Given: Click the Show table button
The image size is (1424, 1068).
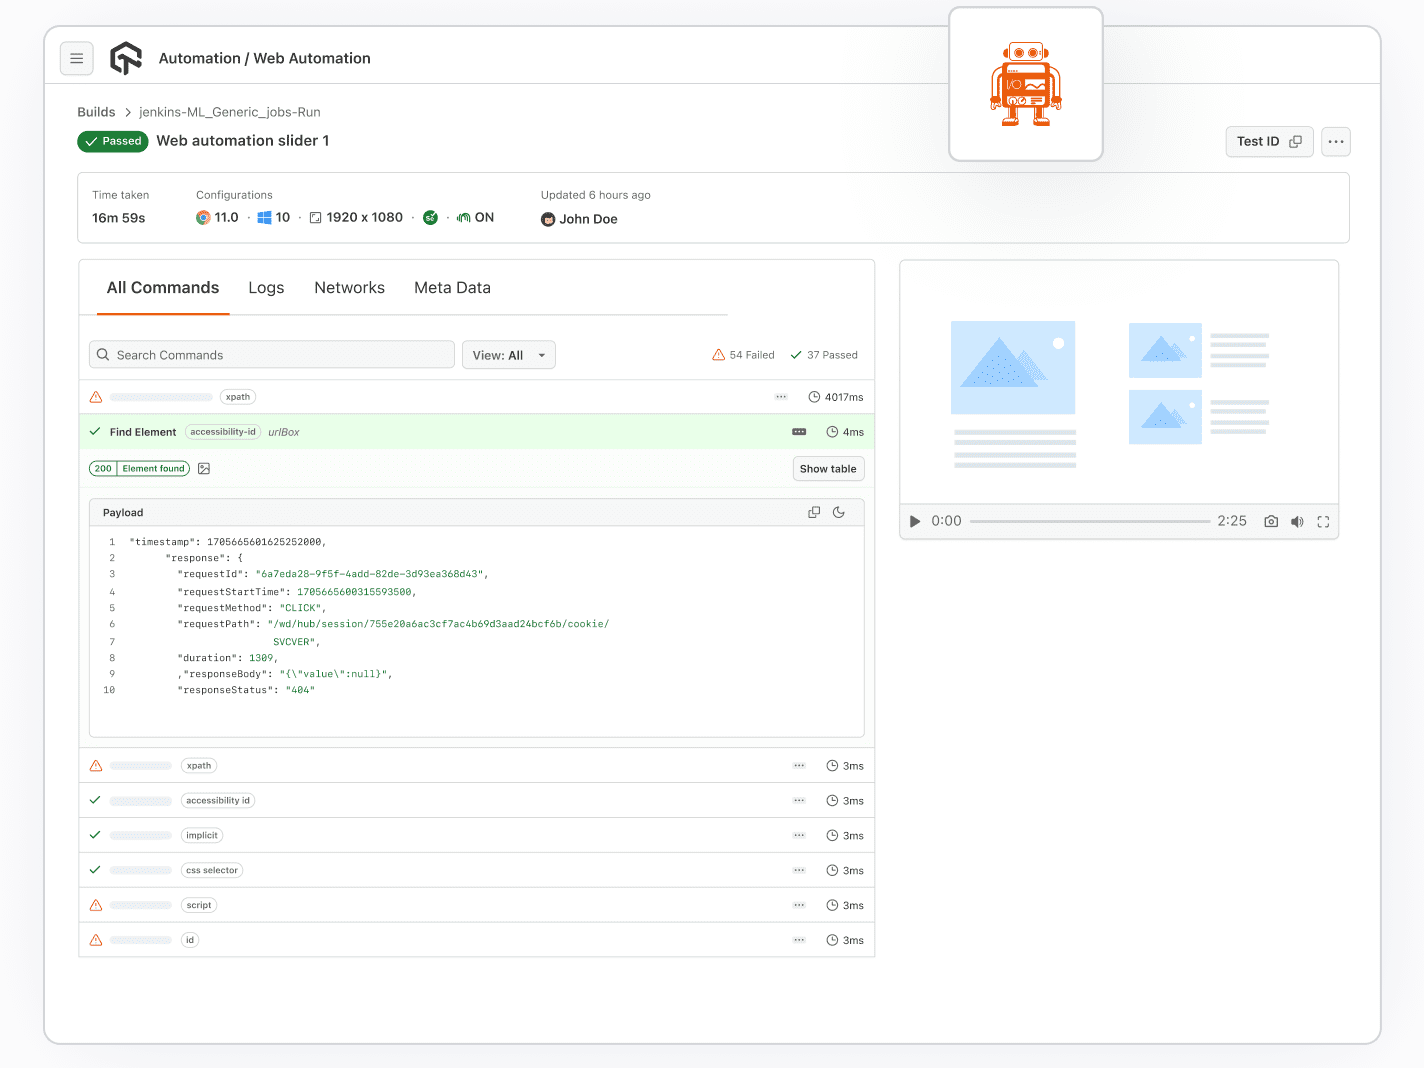Looking at the screenshot, I should pyautogui.click(x=828, y=468).
